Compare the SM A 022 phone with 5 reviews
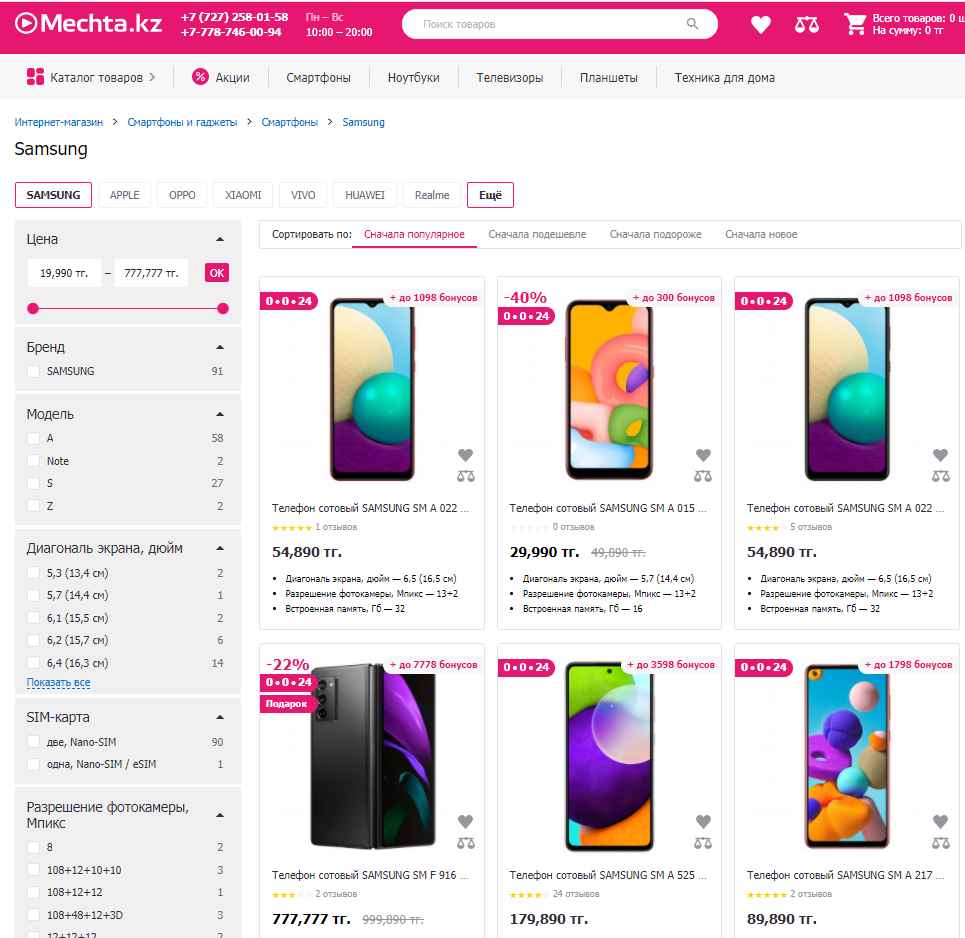The height and width of the screenshot is (938, 965). pyautogui.click(x=940, y=476)
